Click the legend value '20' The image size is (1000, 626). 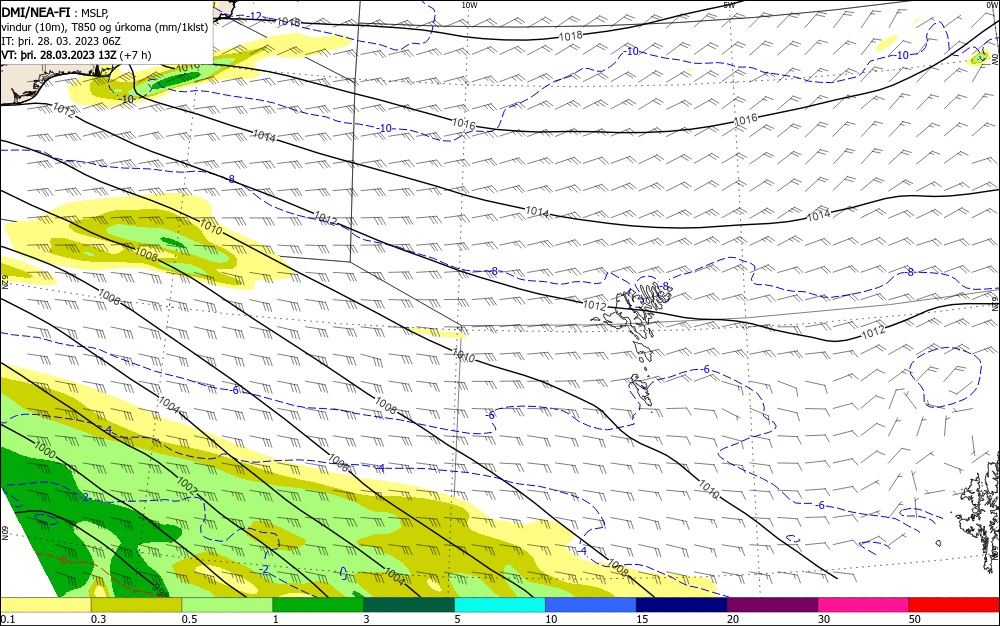[x=733, y=619]
